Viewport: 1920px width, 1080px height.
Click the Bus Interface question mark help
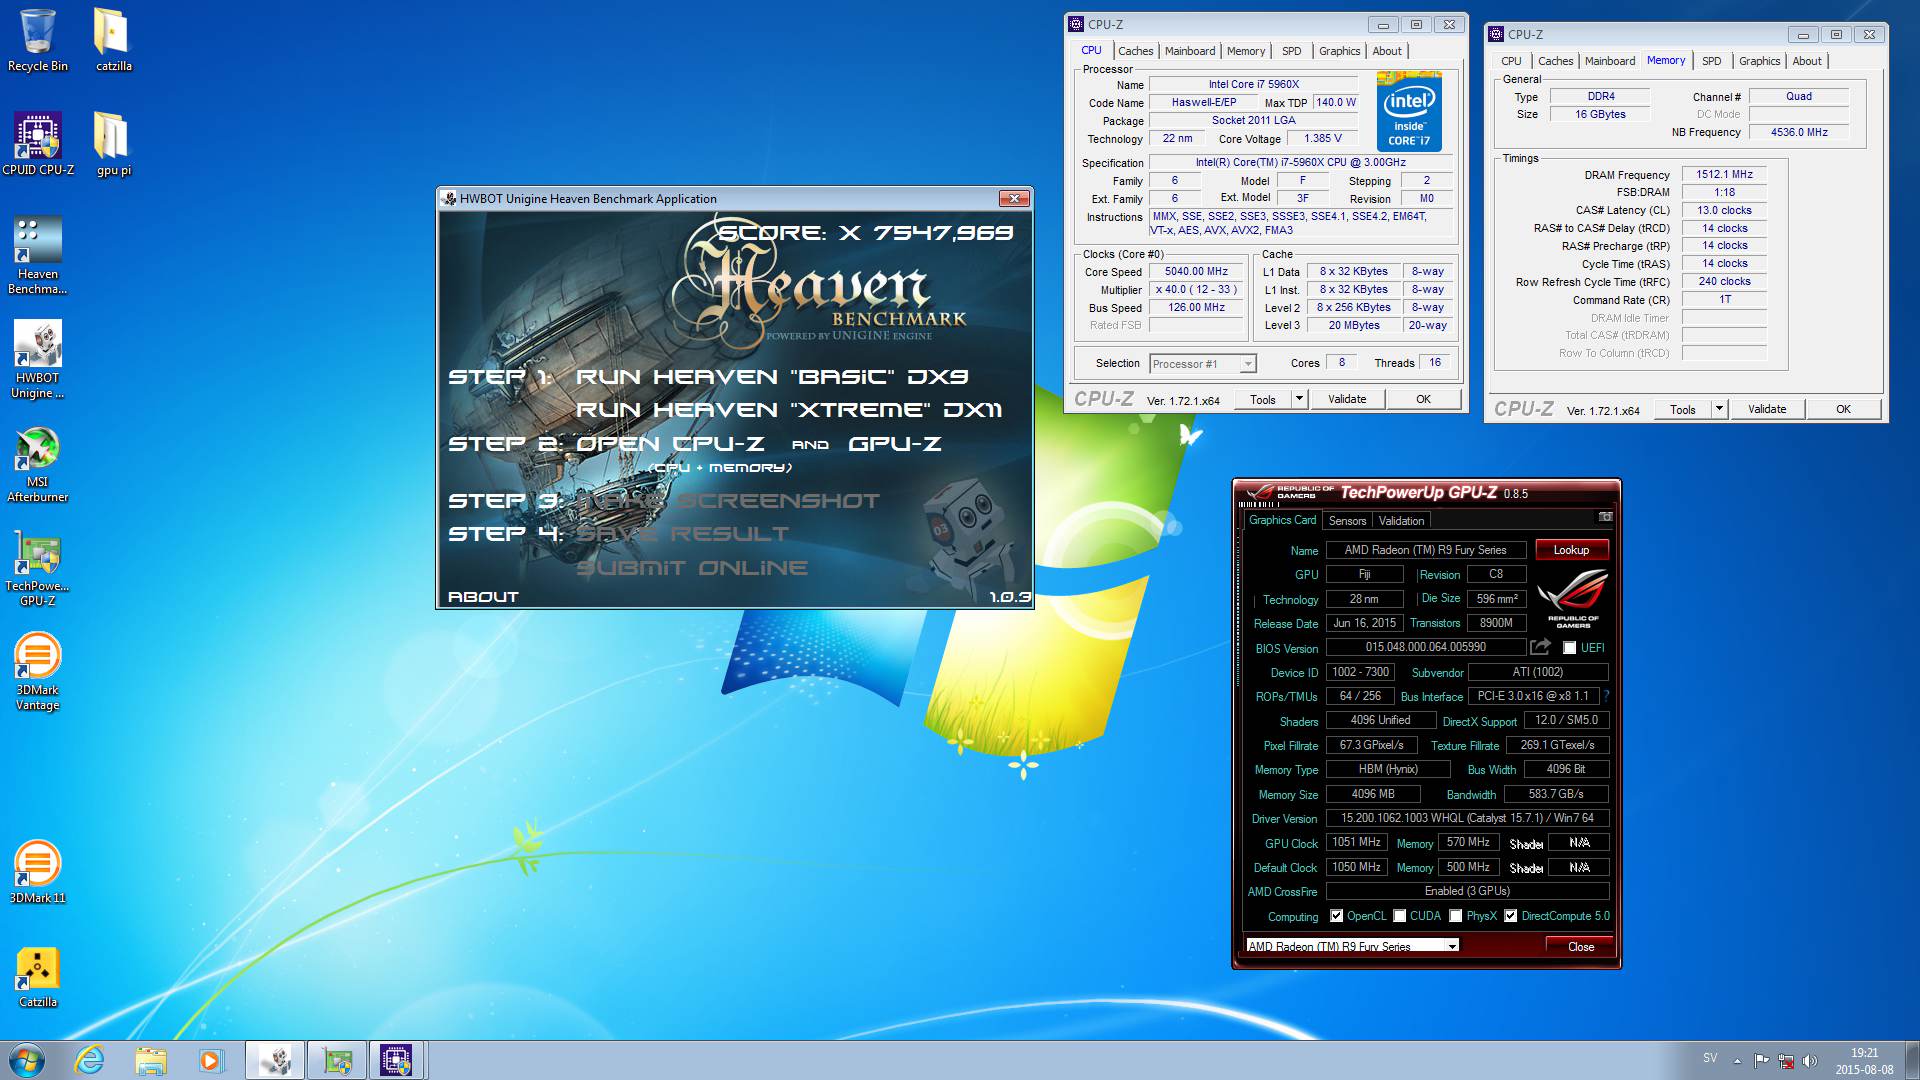(1606, 696)
